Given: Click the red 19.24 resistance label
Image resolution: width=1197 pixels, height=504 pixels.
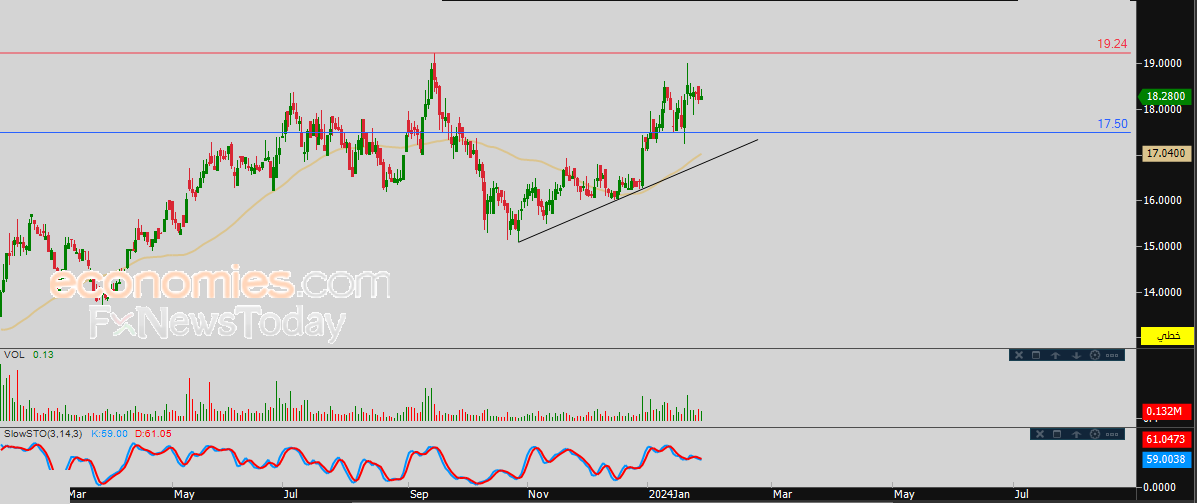Looking at the screenshot, I should (1112, 44).
